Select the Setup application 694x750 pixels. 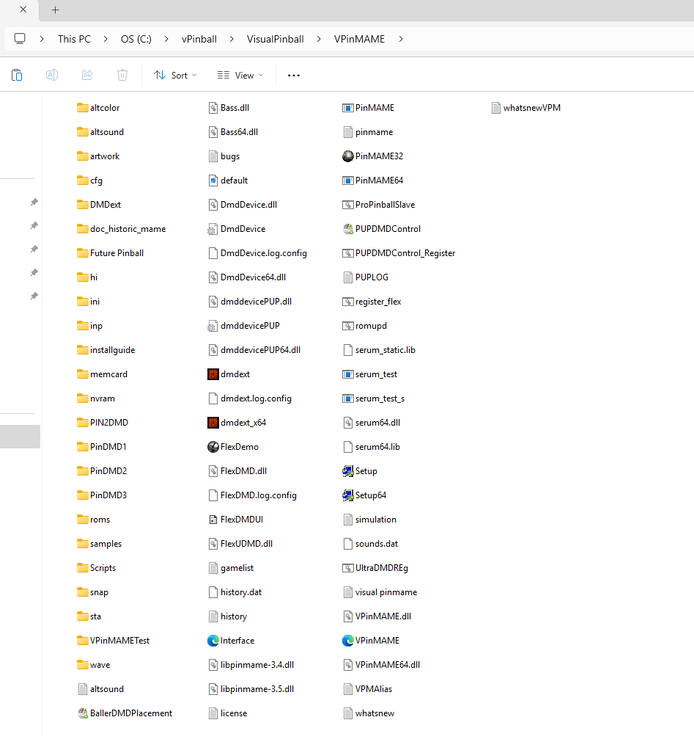point(360,471)
